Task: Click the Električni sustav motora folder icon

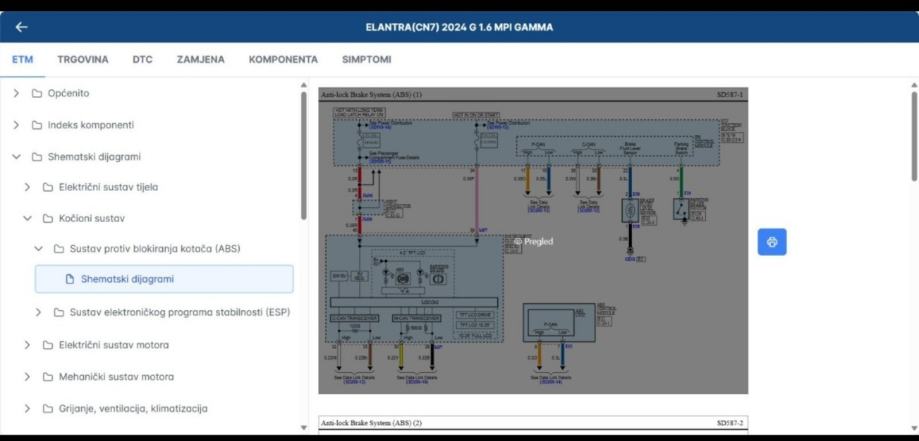Action: click(x=47, y=345)
